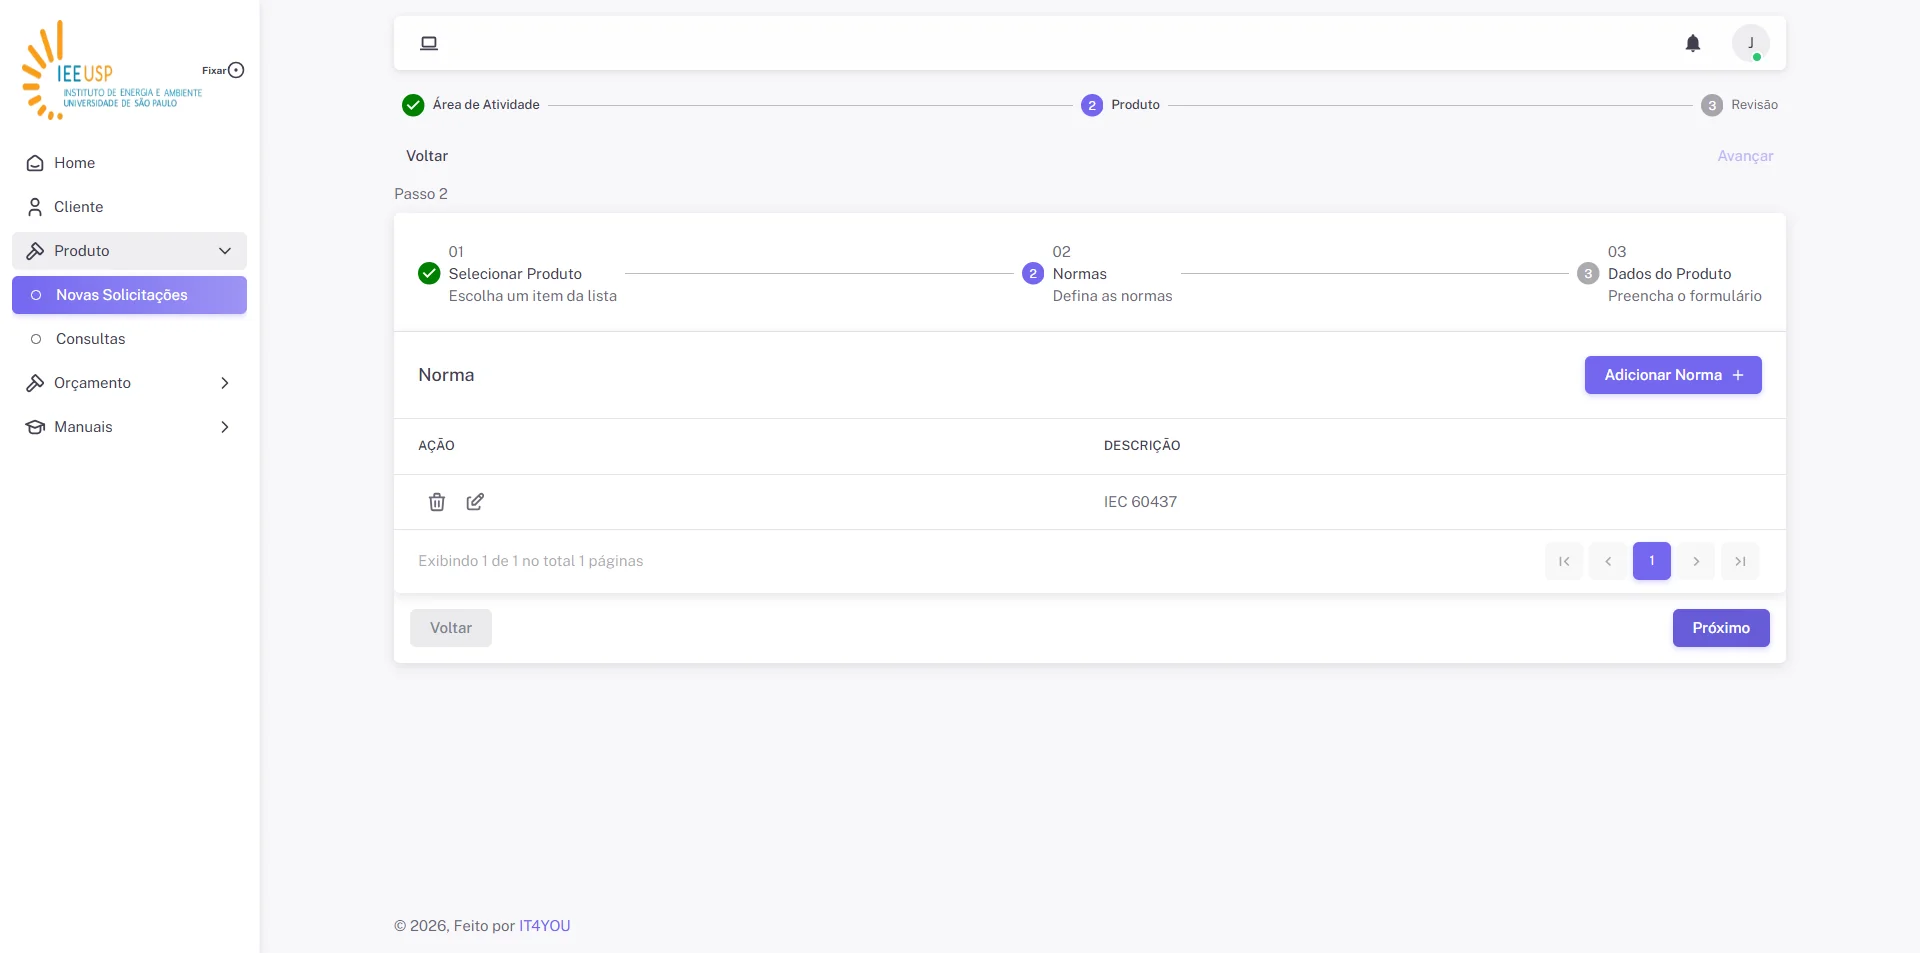Click the Adicionar Norma button
The image size is (1920, 953).
point(1673,375)
